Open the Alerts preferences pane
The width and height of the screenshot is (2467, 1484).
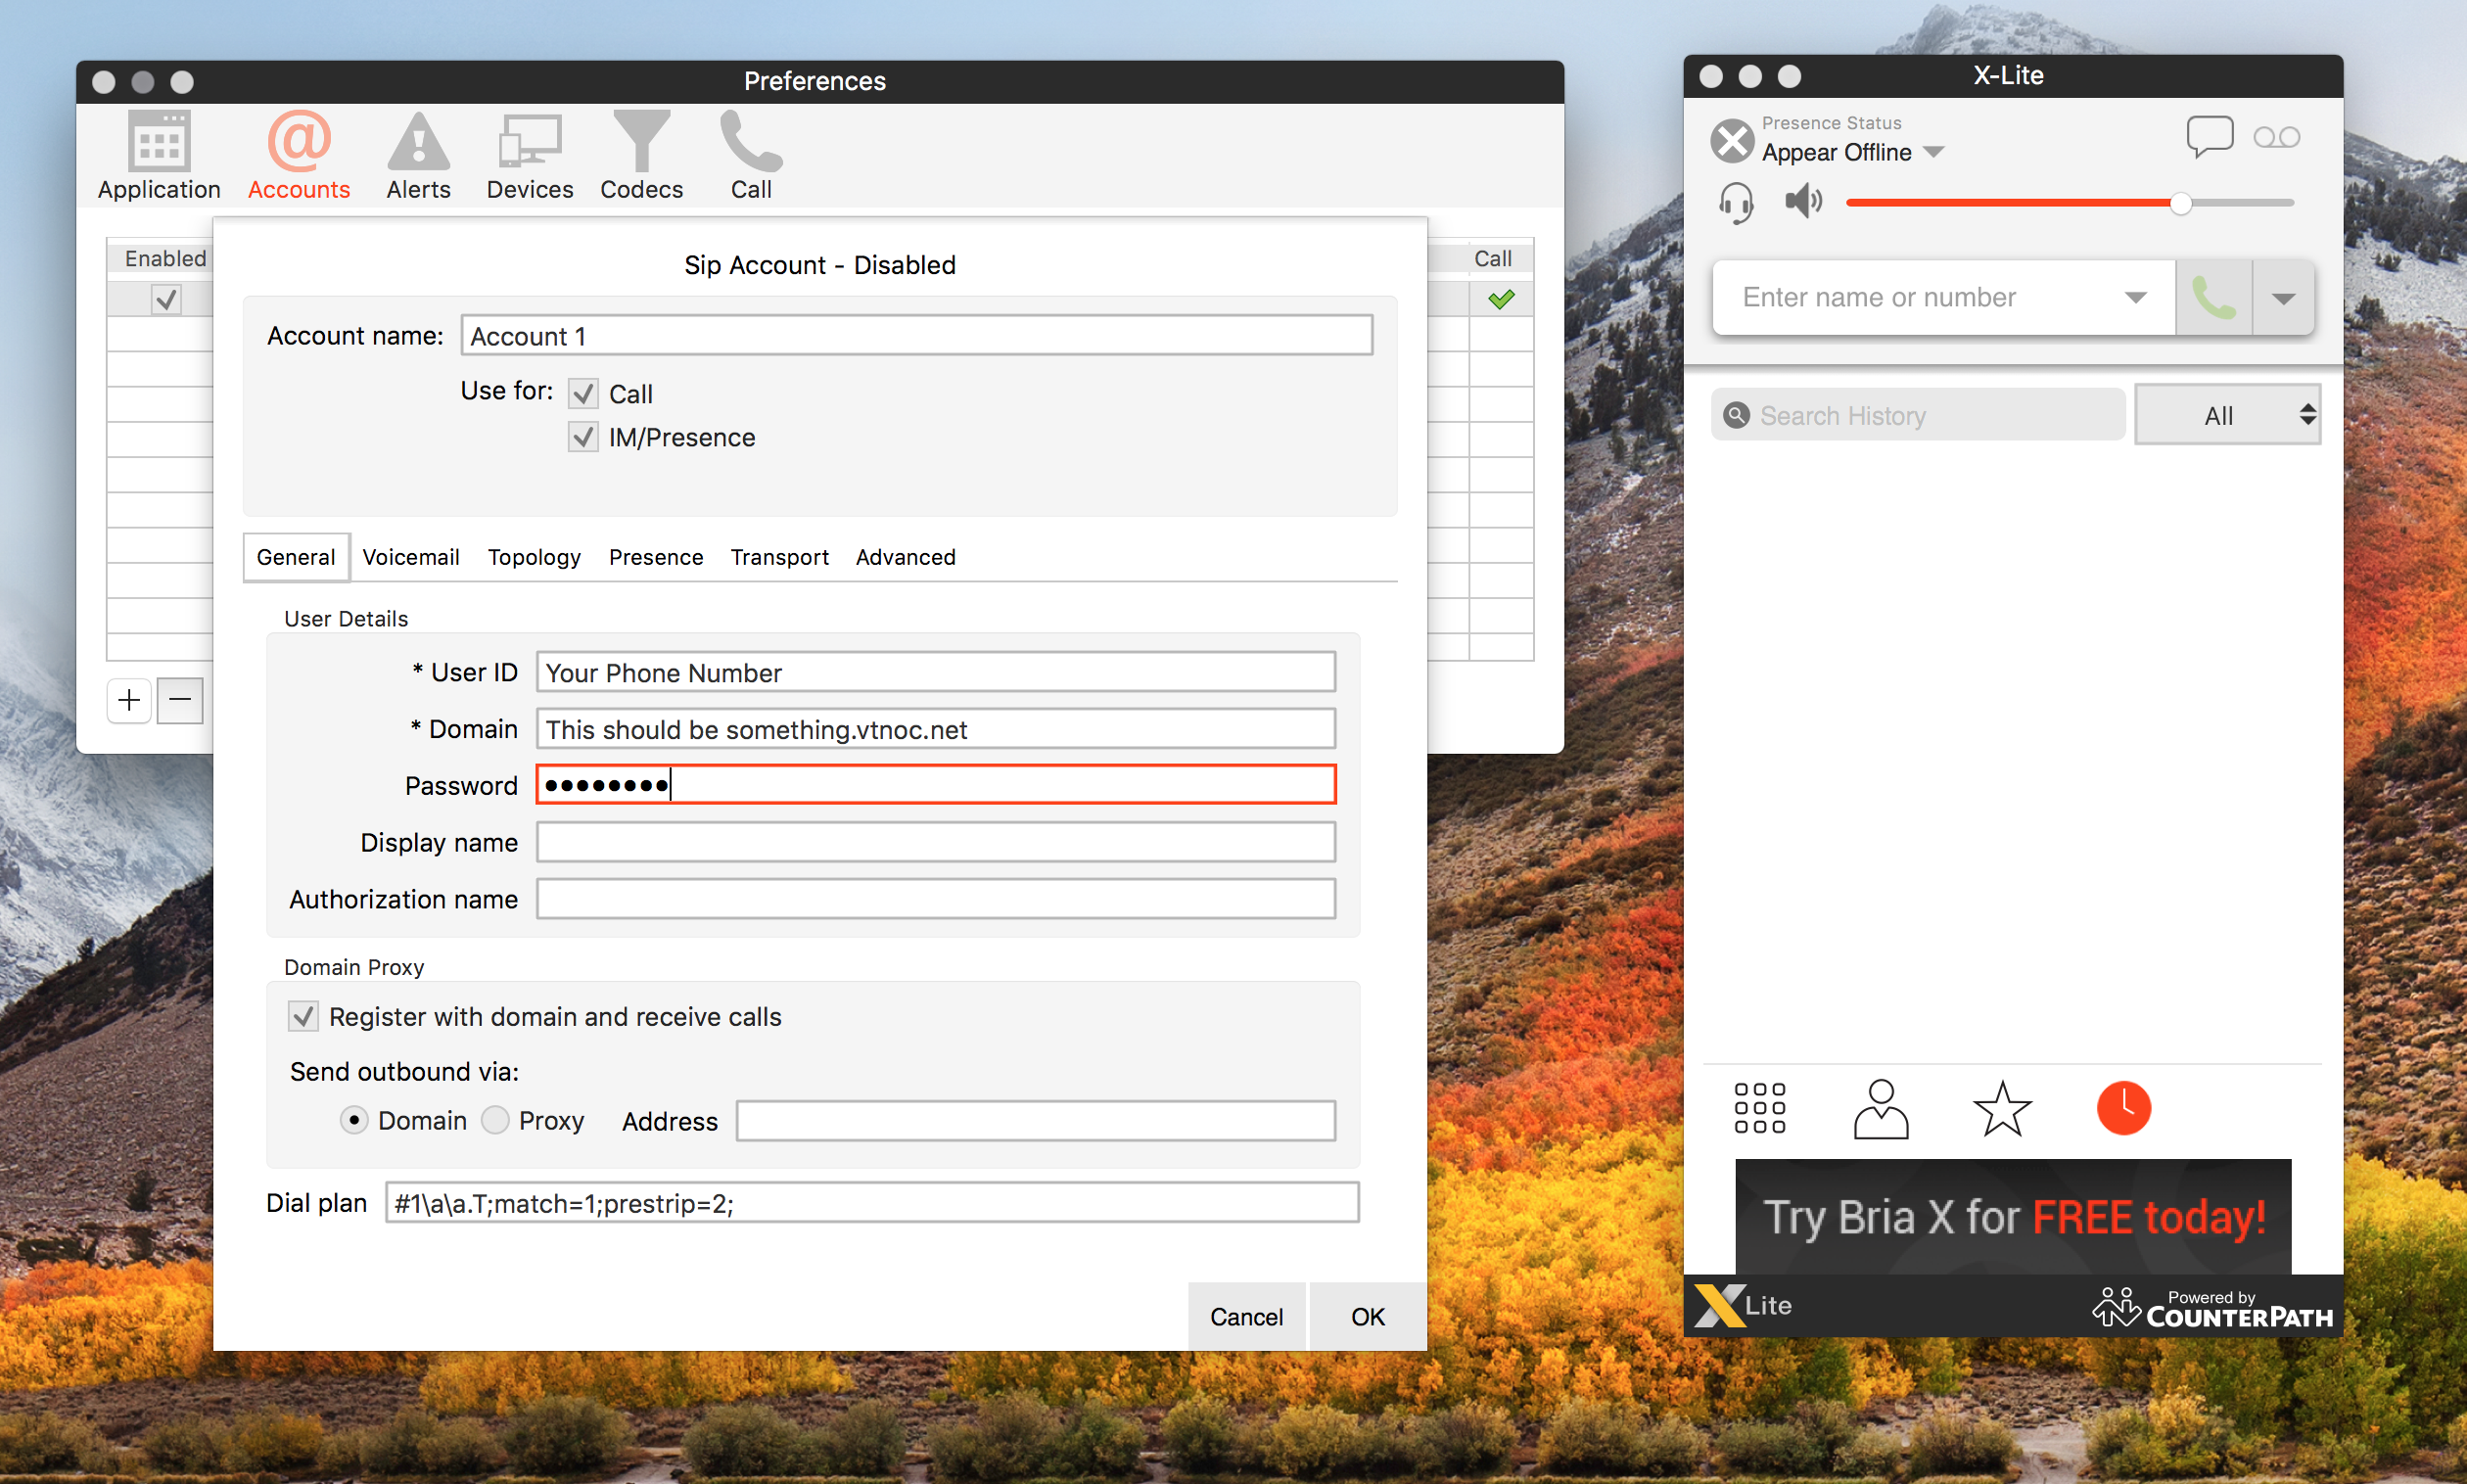[x=418, y=156]
